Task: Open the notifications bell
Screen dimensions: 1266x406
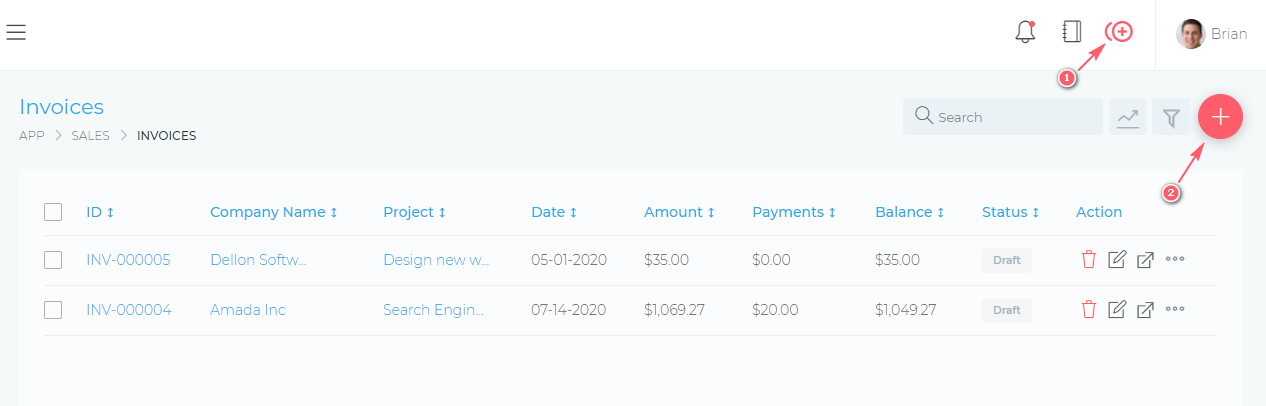Action: [x=1025, y=32]
